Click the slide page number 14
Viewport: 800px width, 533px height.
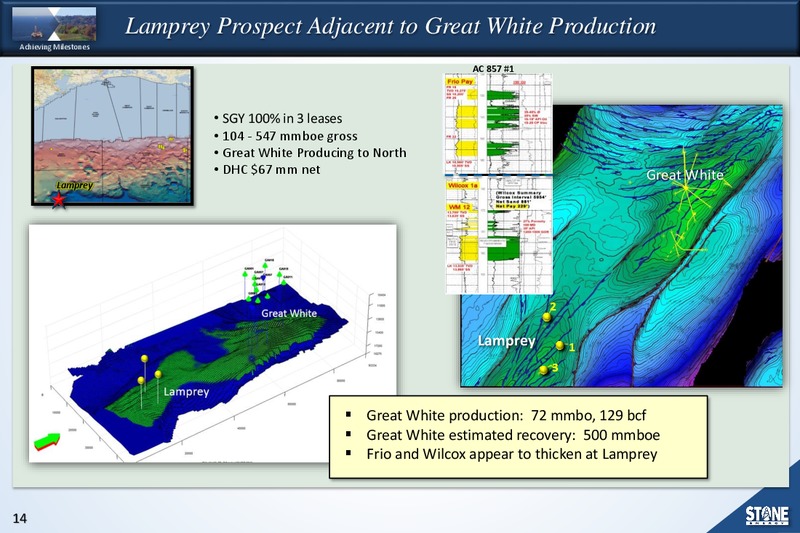pyautogui.click(x=19, y=519)
